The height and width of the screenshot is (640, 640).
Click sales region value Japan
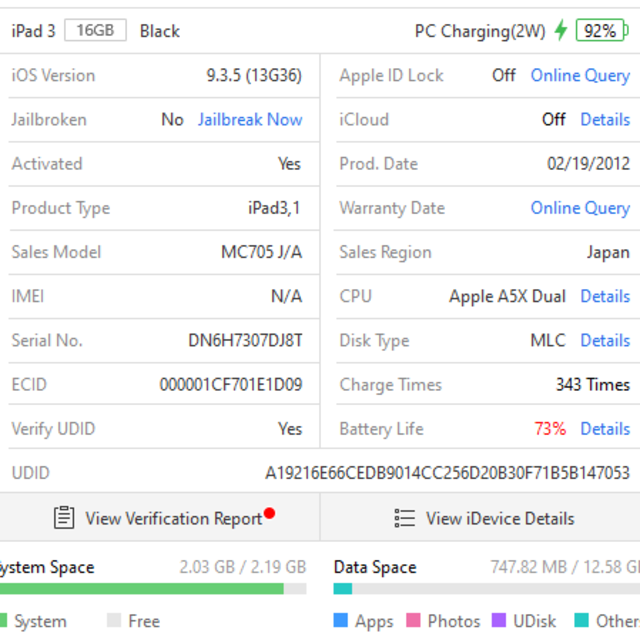(x=608, y=253)
